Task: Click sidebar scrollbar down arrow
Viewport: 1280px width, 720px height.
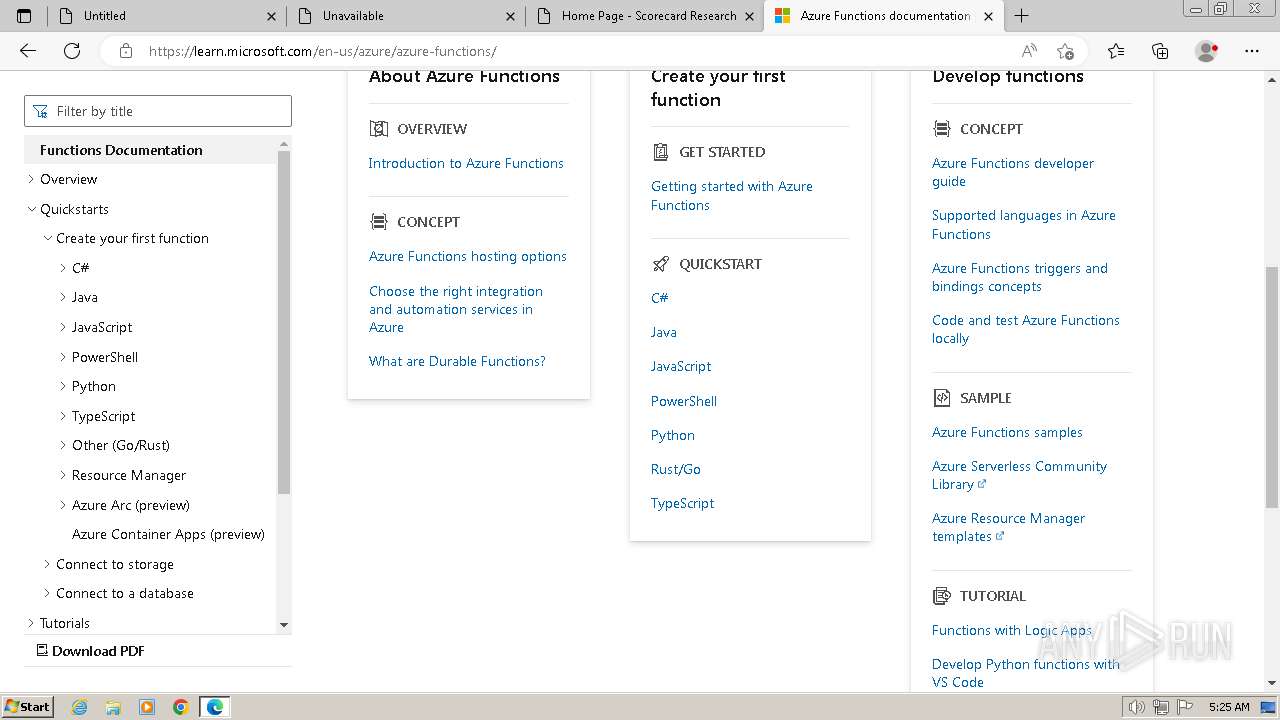Action: point(284,625)
